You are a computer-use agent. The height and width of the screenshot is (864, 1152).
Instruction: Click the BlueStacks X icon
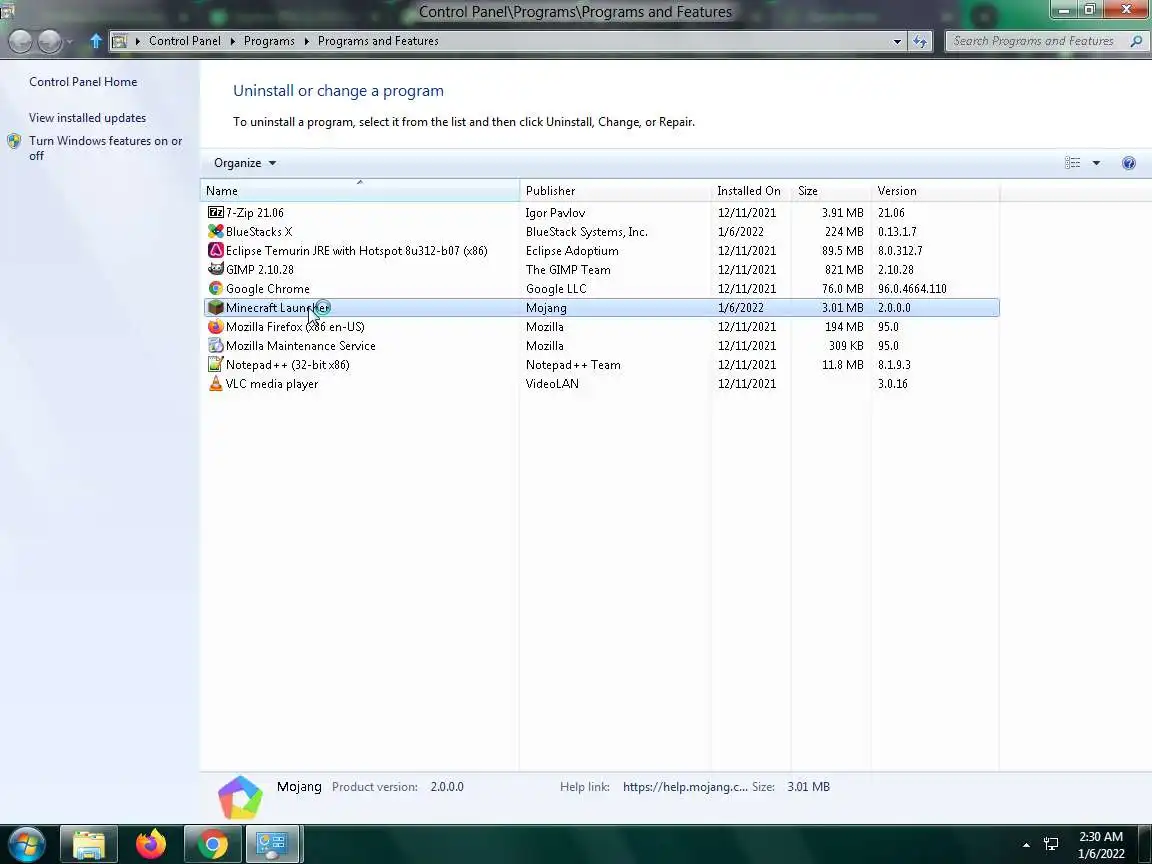point(215,231)
